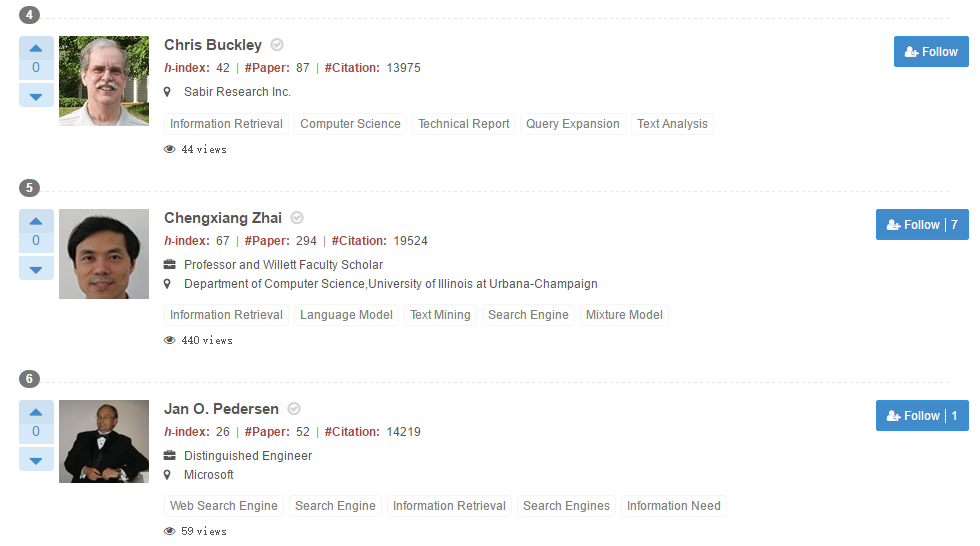
Task: Select the Web Search Engine tag
Action: pos(224,506)
